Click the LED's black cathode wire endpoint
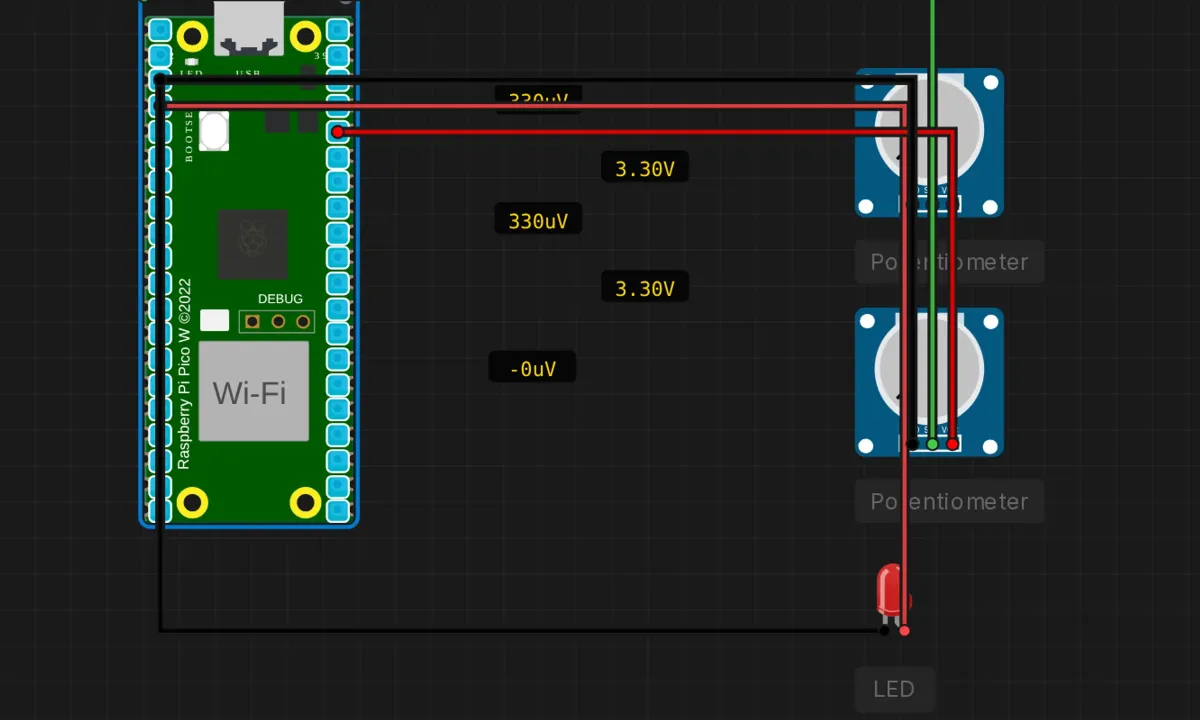This screenshot has height=720, width=1200. pos(884,630)
